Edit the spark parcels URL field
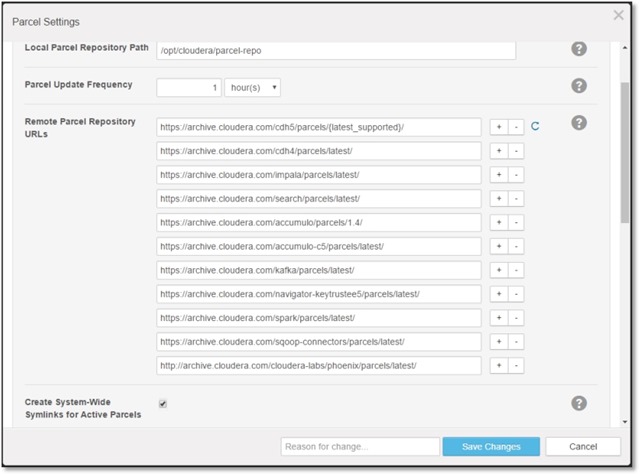This screenshot has height=475, width=640. coord(319,318)
